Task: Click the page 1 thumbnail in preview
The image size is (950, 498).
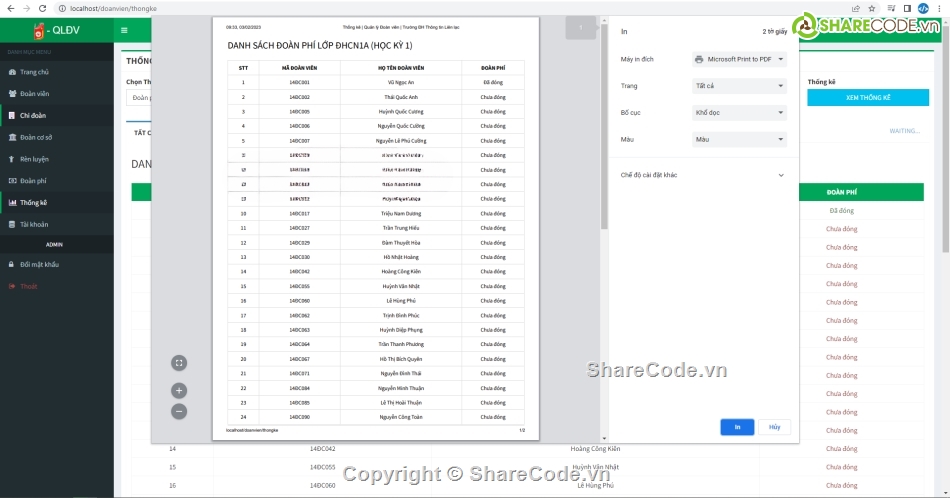Action: point(580,28)
